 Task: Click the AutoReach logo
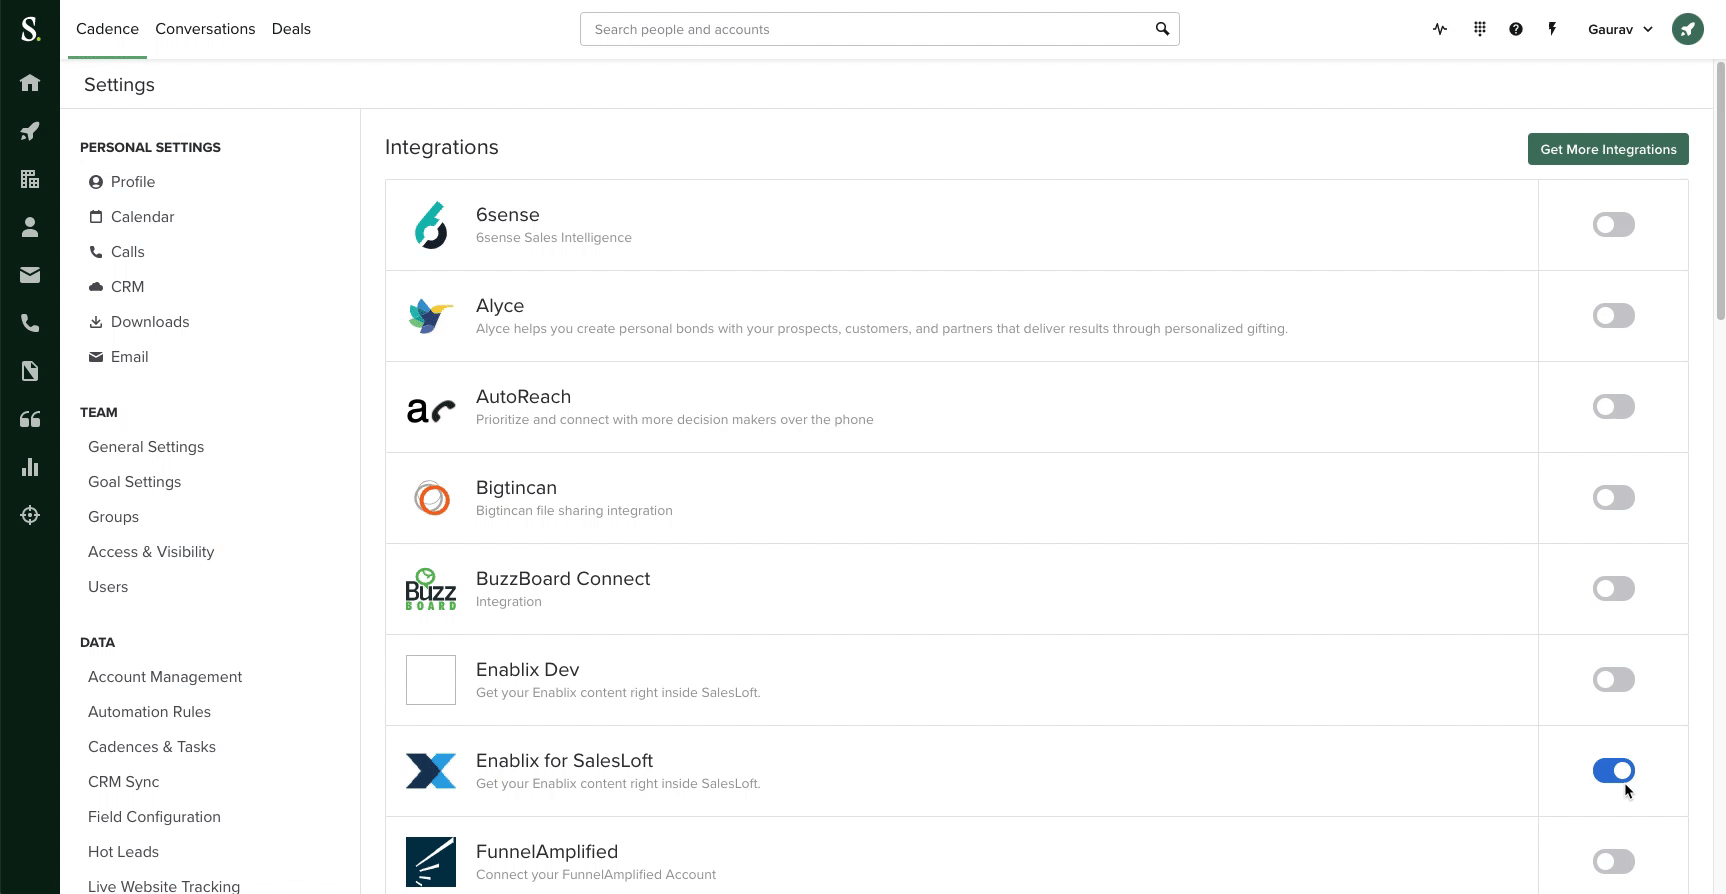tap(431, 408)
